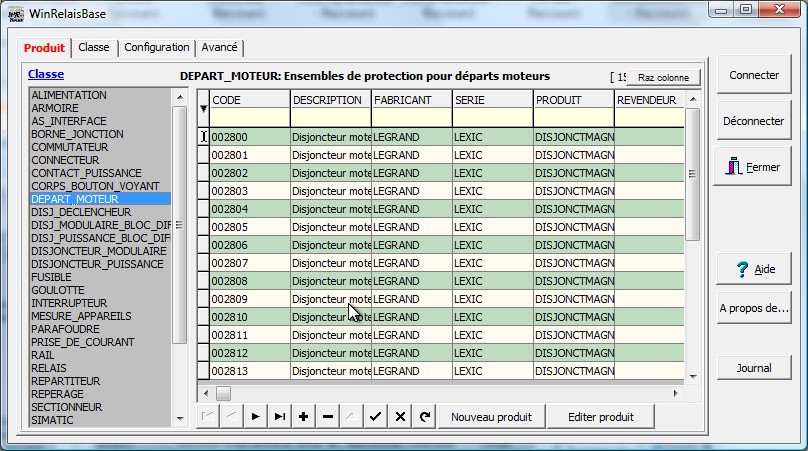Click the Nouveau produit button
Screen dimensions: 808x451
[491, 416]
